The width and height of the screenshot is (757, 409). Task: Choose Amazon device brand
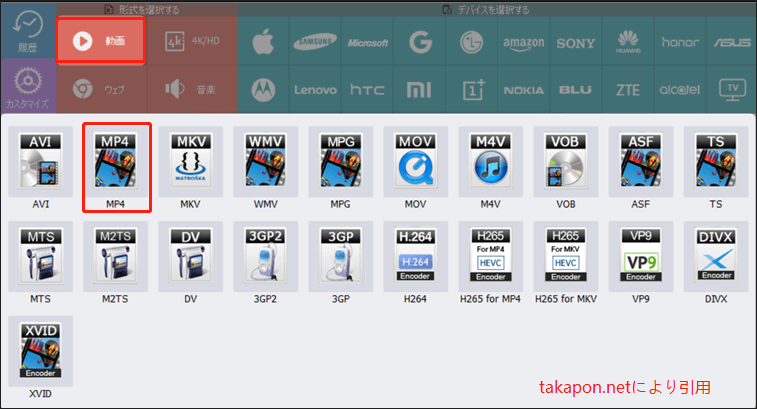click(x=524, y=42)
